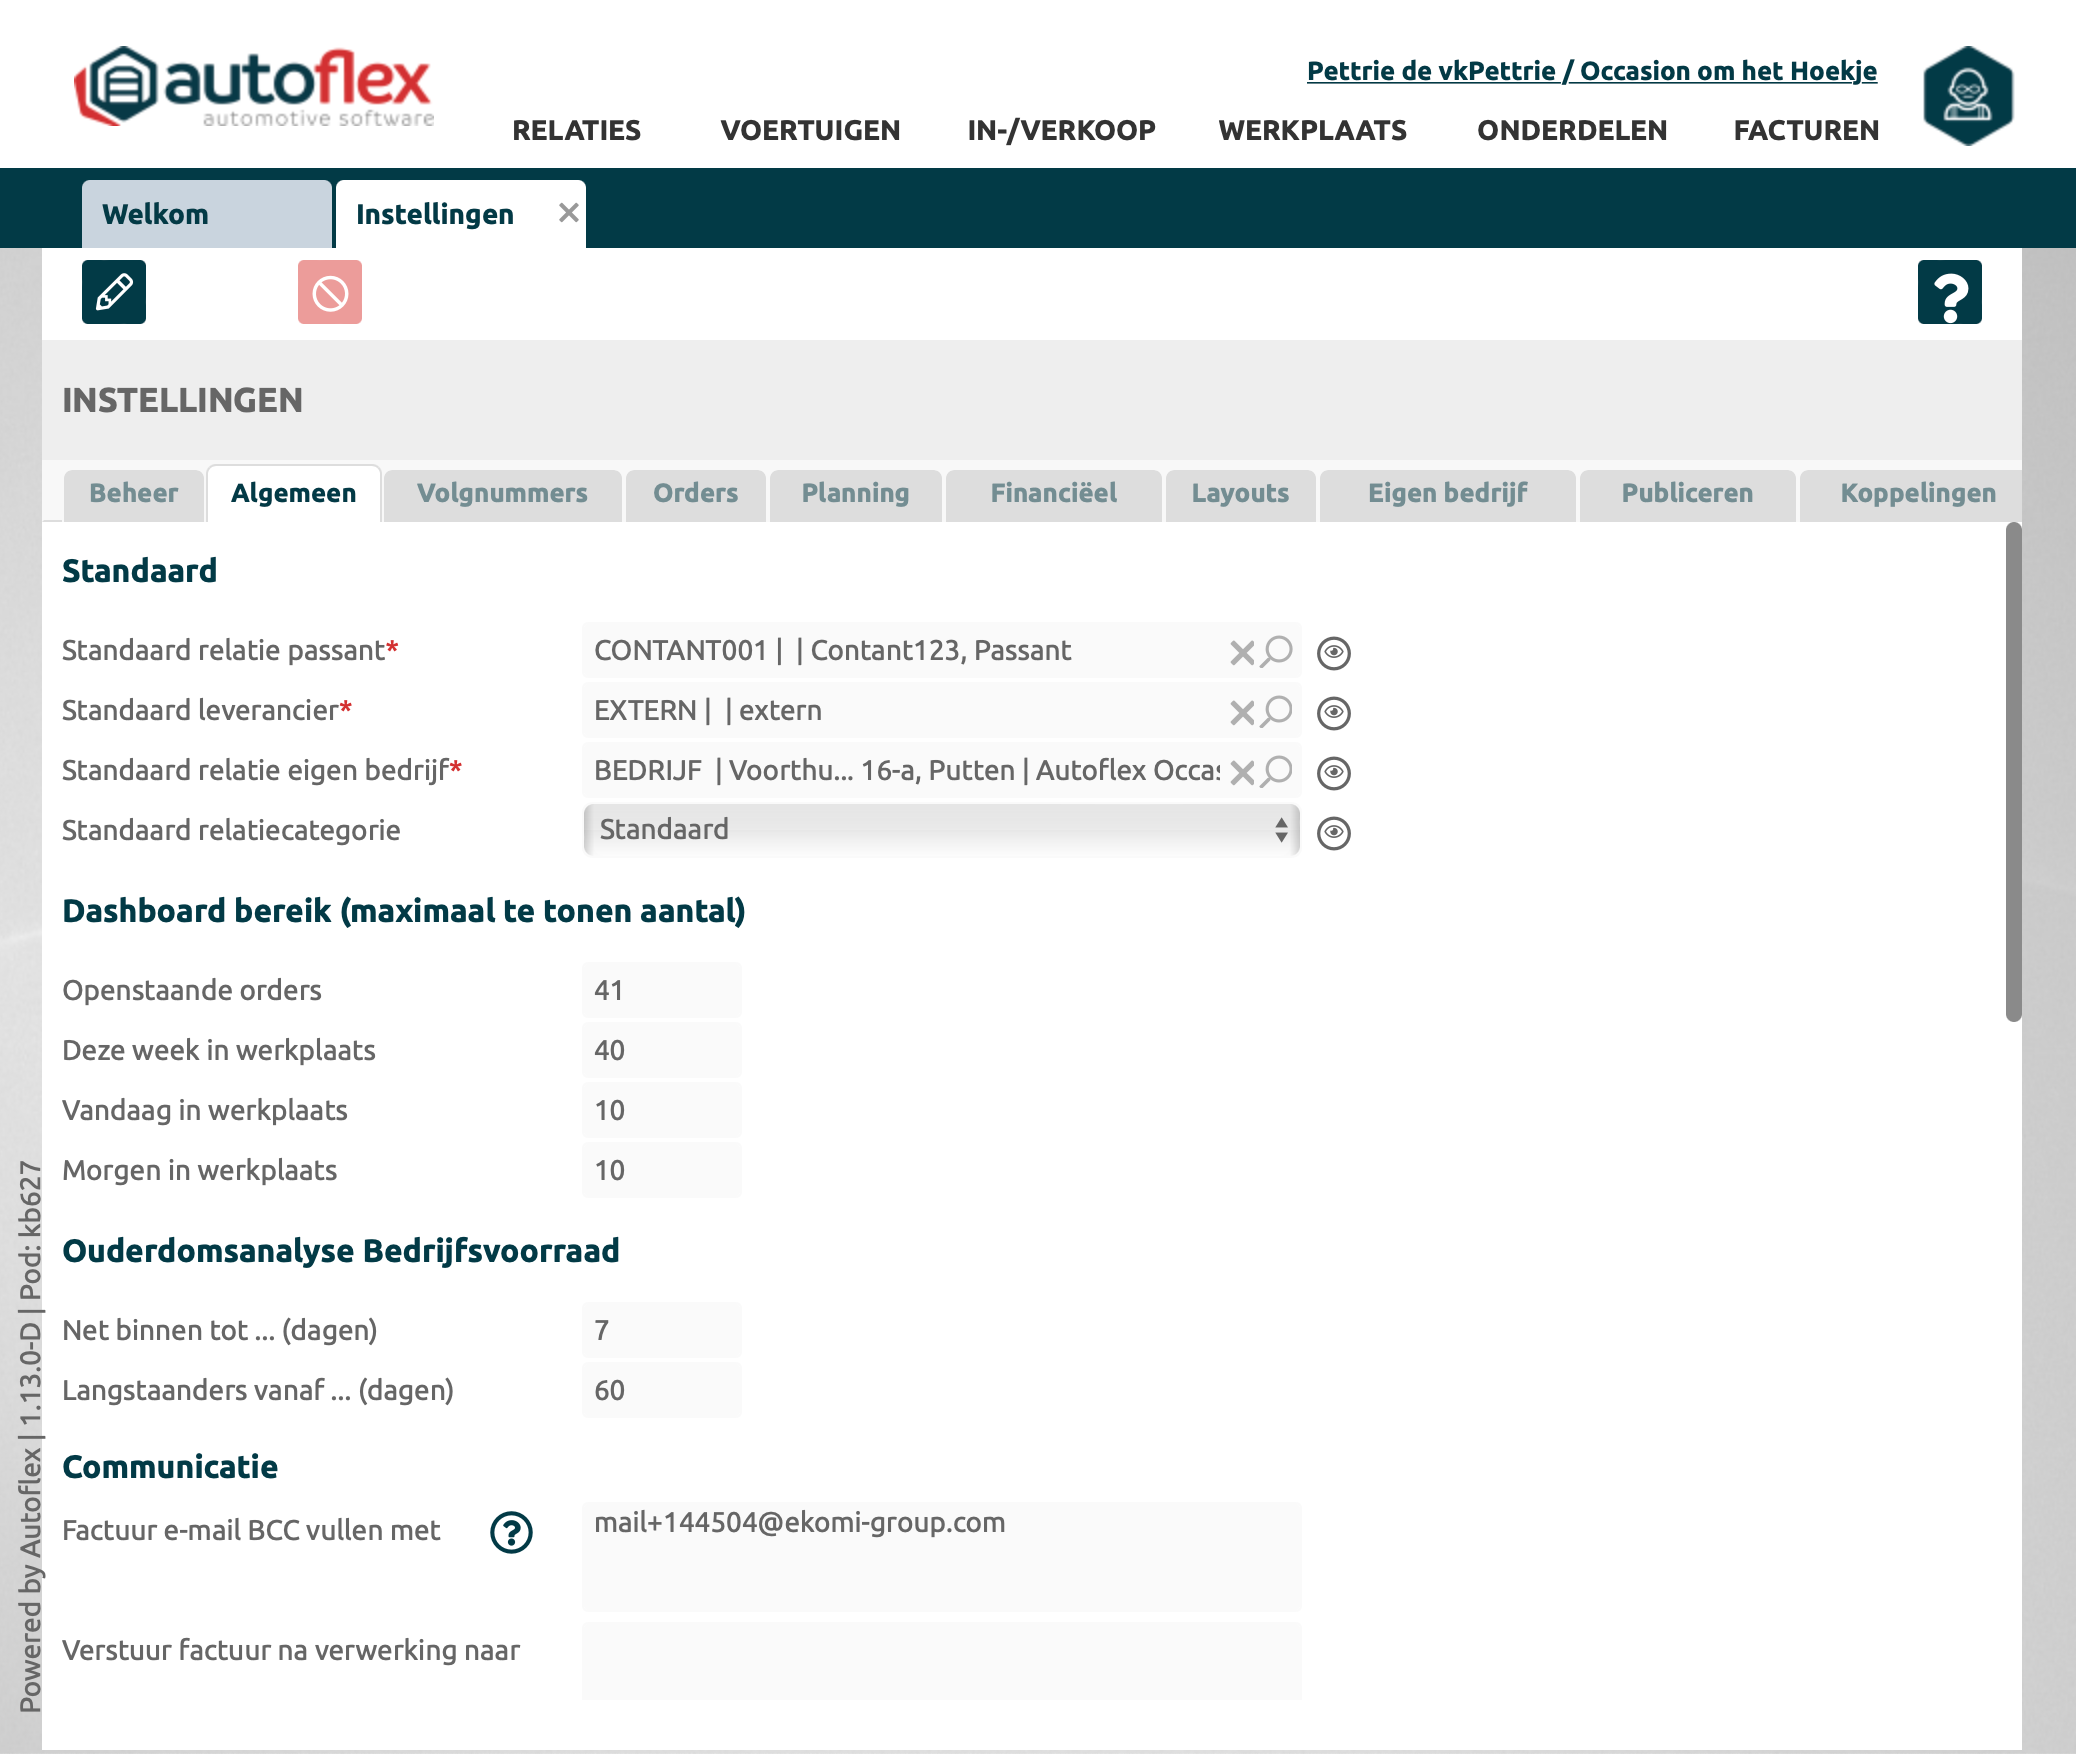Click the pencil edit icon
This screenshot has width=2076, height=1754.
click(x=114, y=292)
